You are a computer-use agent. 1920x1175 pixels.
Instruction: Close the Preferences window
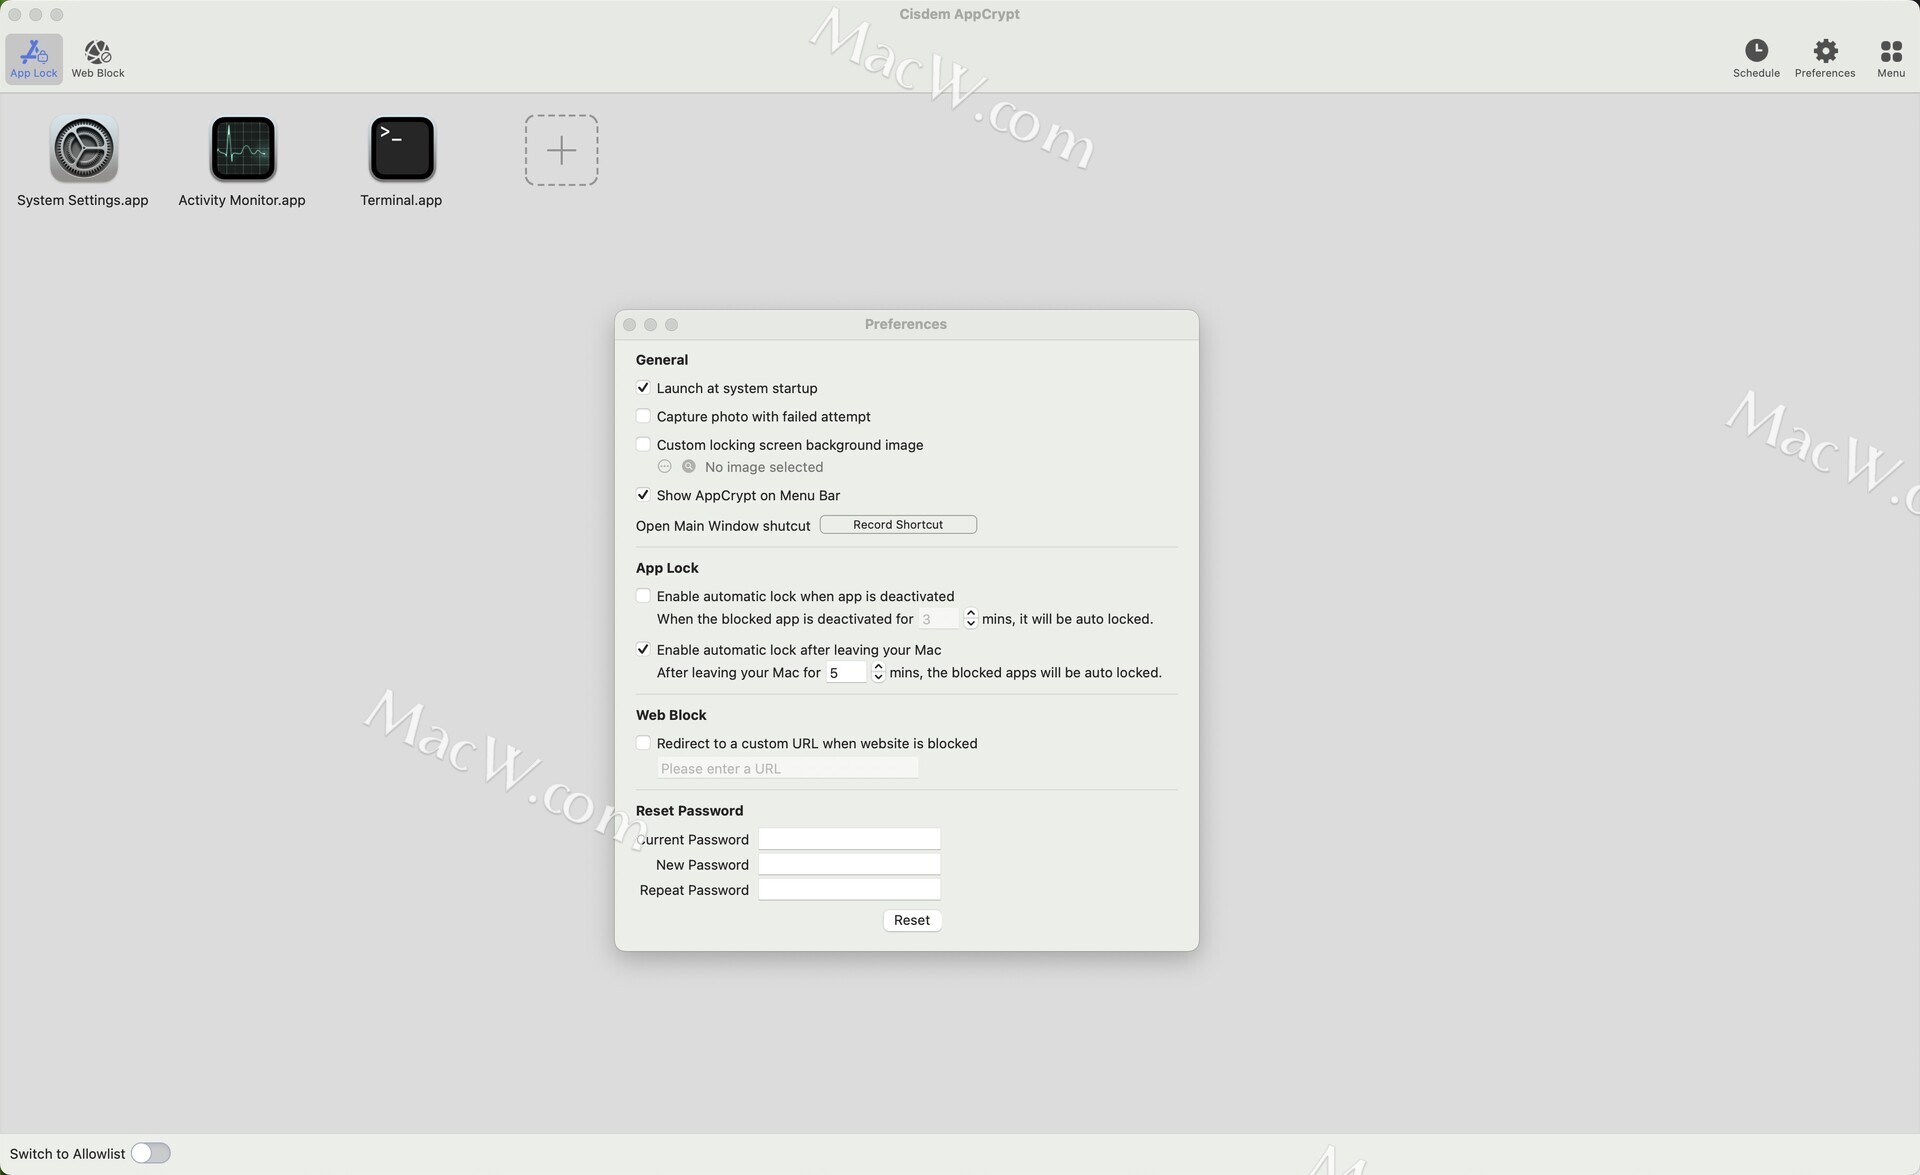(629, 325)
